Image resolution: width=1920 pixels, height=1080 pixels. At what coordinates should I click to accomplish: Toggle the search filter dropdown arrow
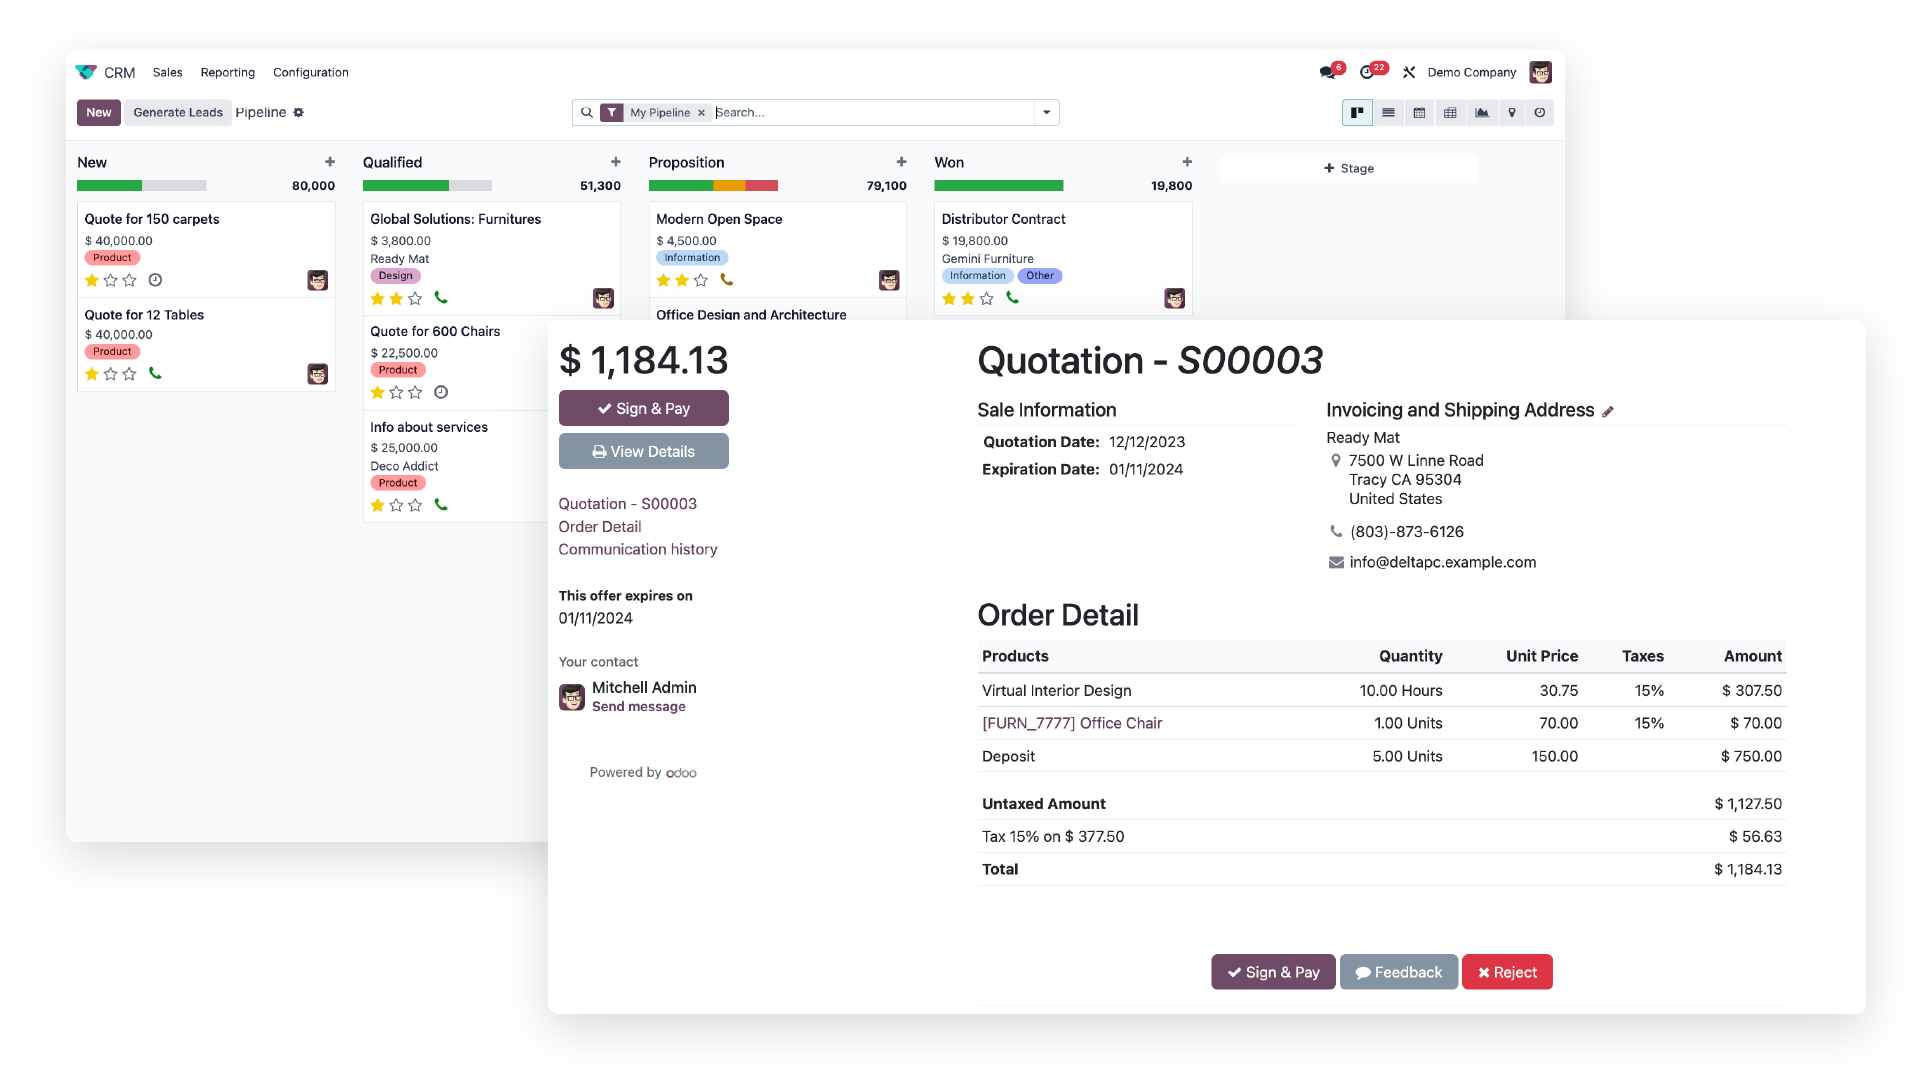(1046, 112)
